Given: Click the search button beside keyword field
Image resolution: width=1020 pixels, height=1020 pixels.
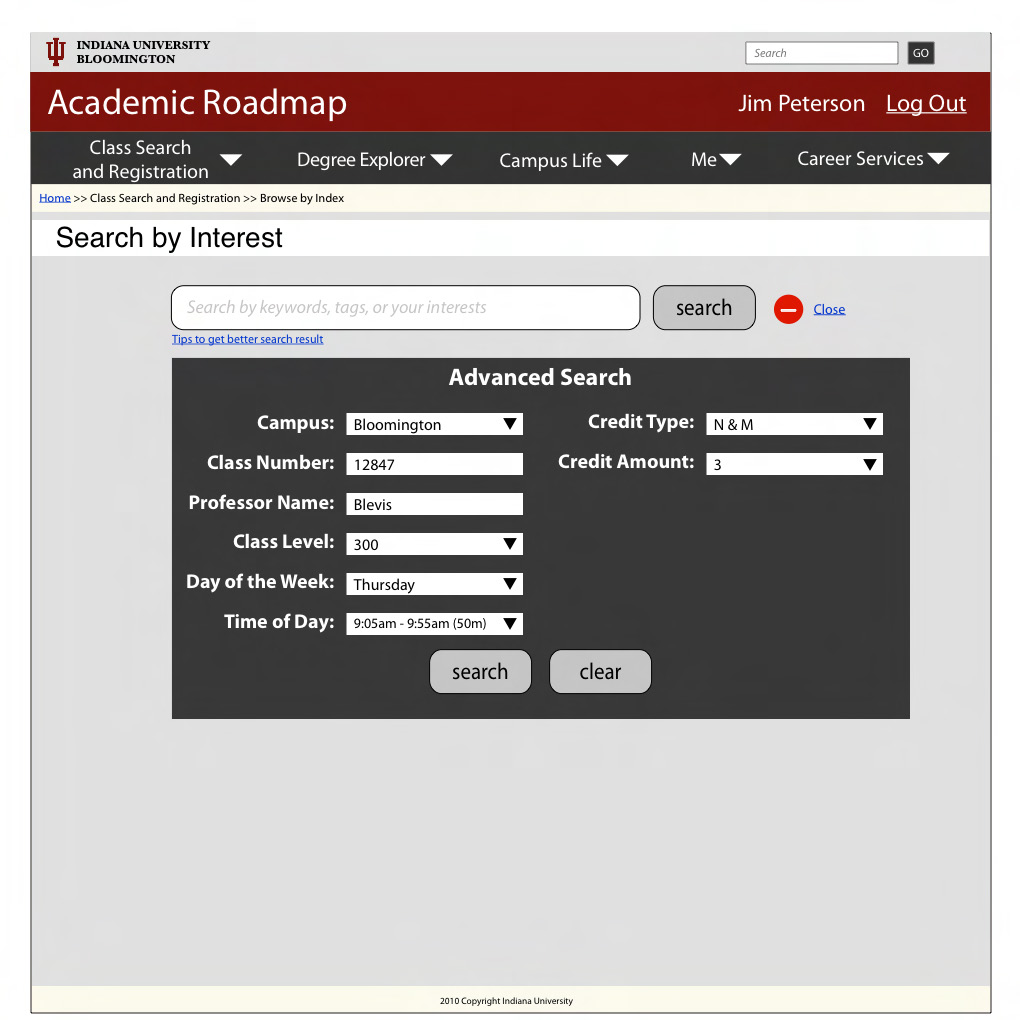Looking at the screenshot, I should (704, 308).
